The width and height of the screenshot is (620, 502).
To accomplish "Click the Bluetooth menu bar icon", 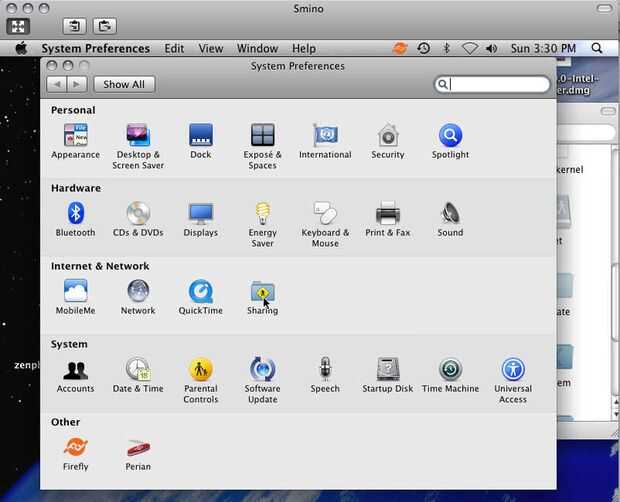I will click(446, 48).
